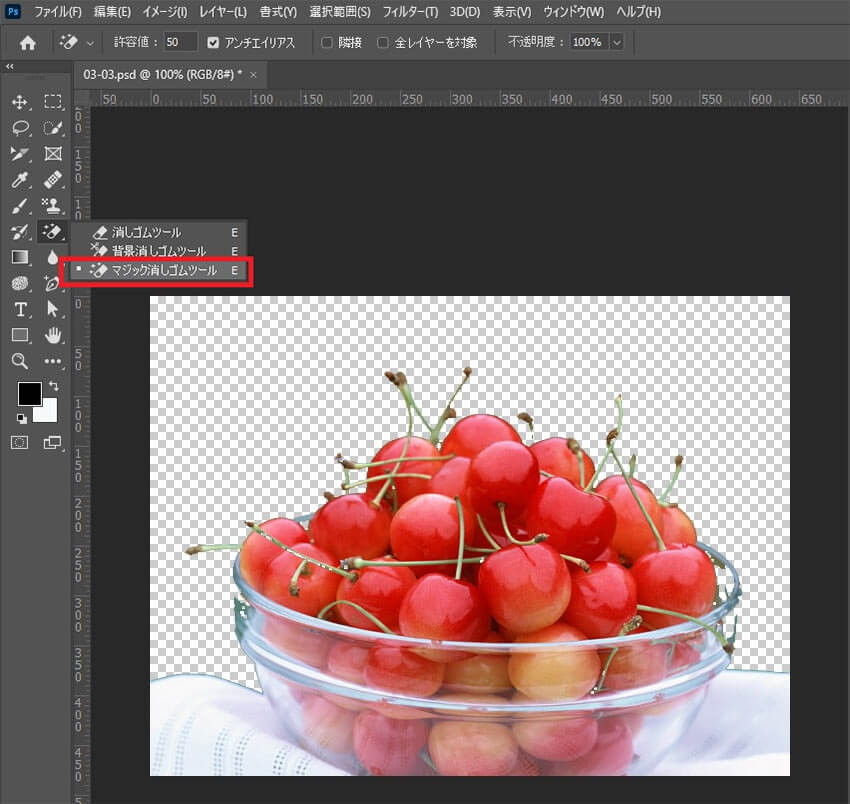
Task: Open the フィルター(T) menu
Action: coord(410,12)
